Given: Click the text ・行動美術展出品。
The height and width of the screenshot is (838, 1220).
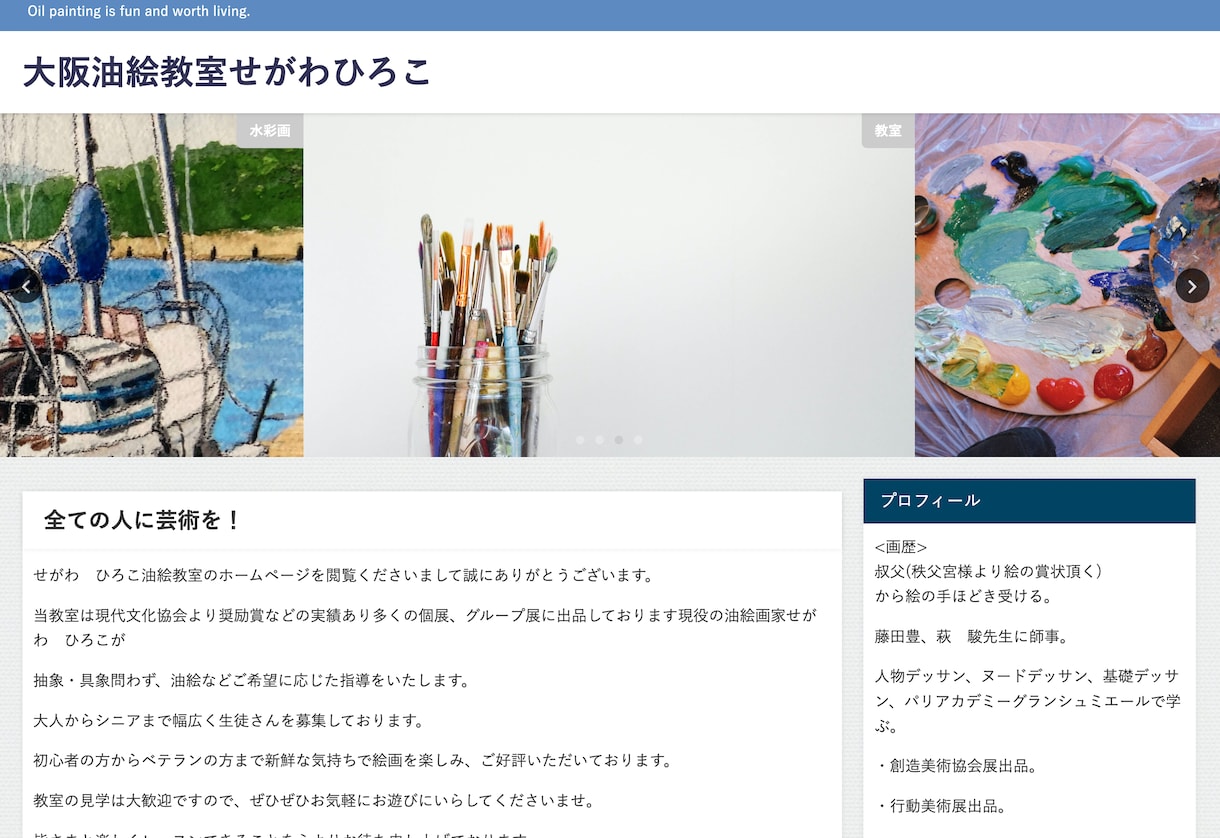Looking at the screenshot, I should 942,807.
